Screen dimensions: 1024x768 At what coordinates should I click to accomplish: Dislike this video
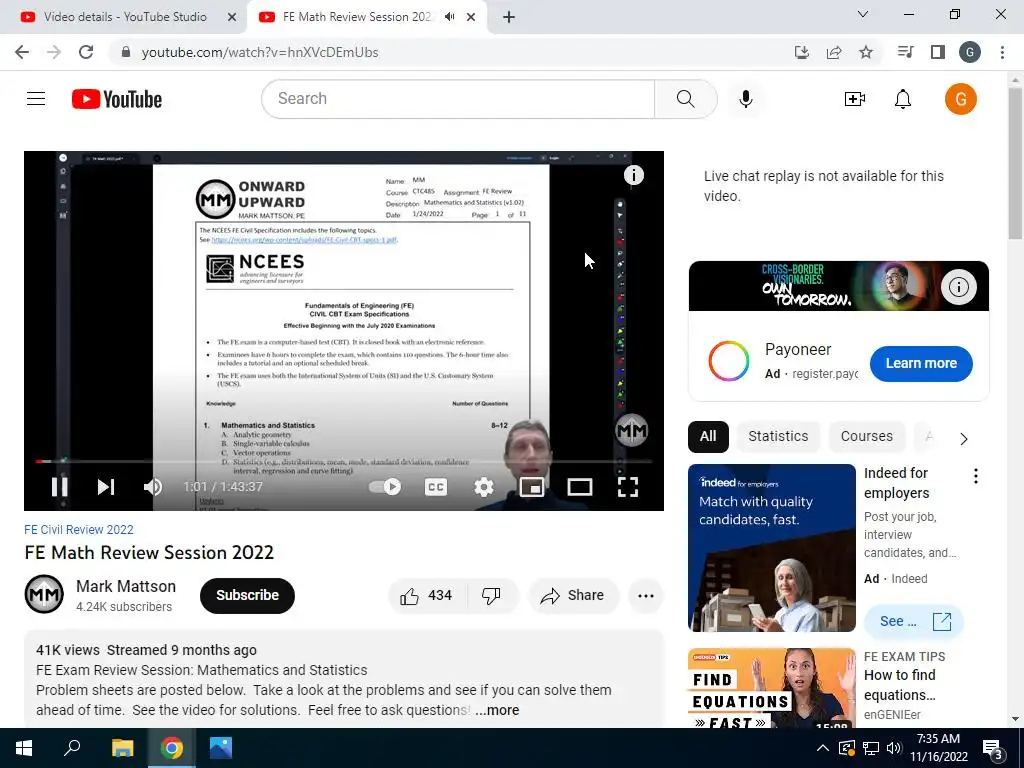pos(491,596)
